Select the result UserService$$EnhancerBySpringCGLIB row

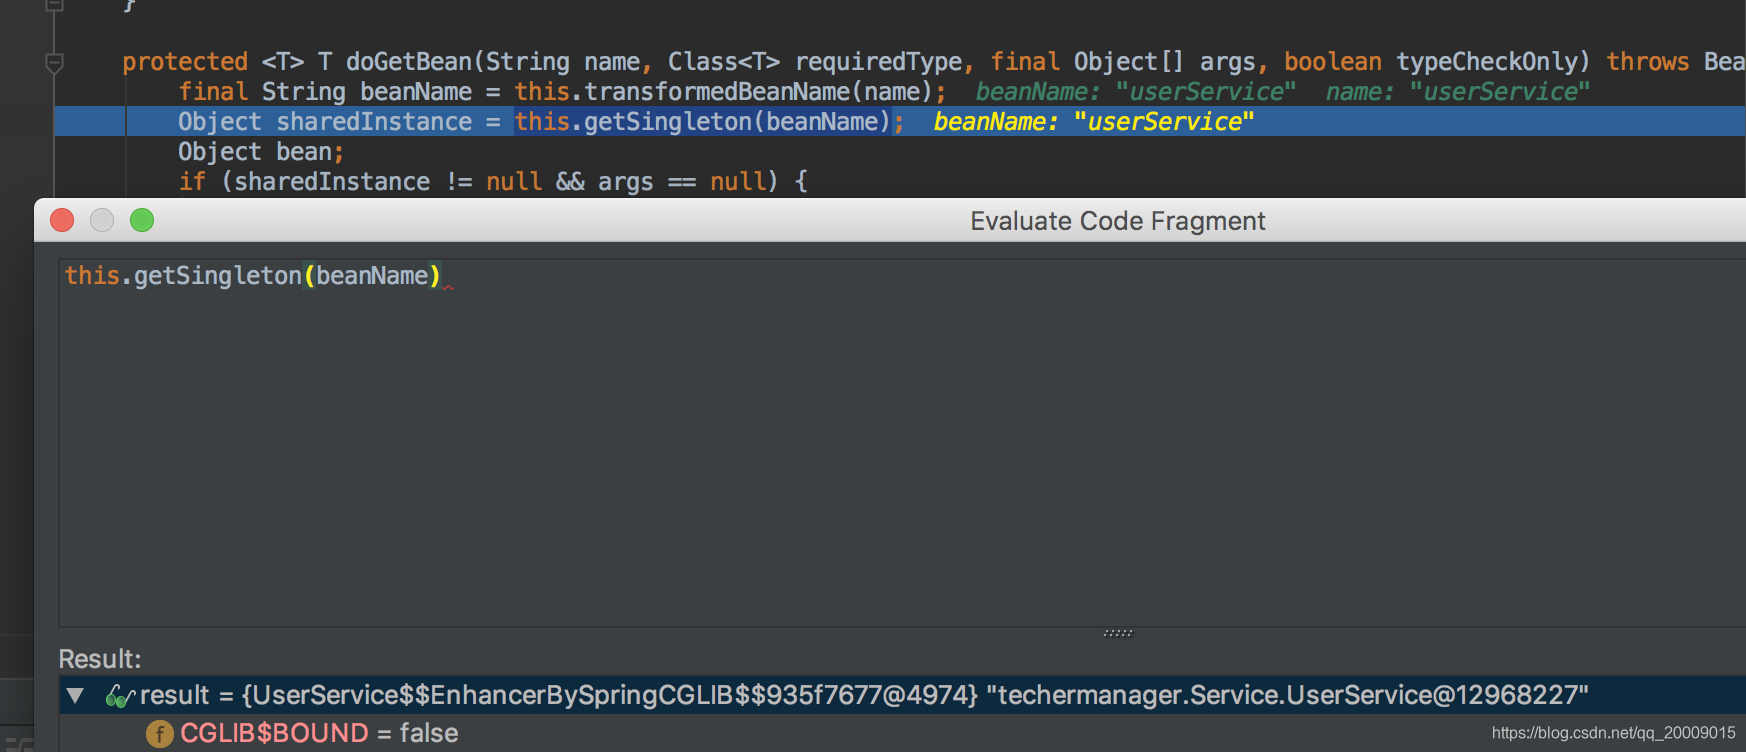point(902,695)
